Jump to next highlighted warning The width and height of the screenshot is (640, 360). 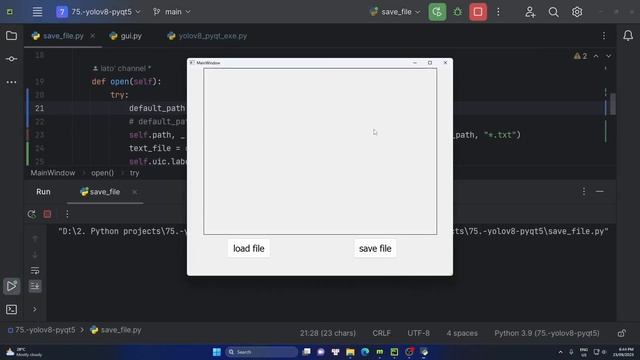point(609,56)
